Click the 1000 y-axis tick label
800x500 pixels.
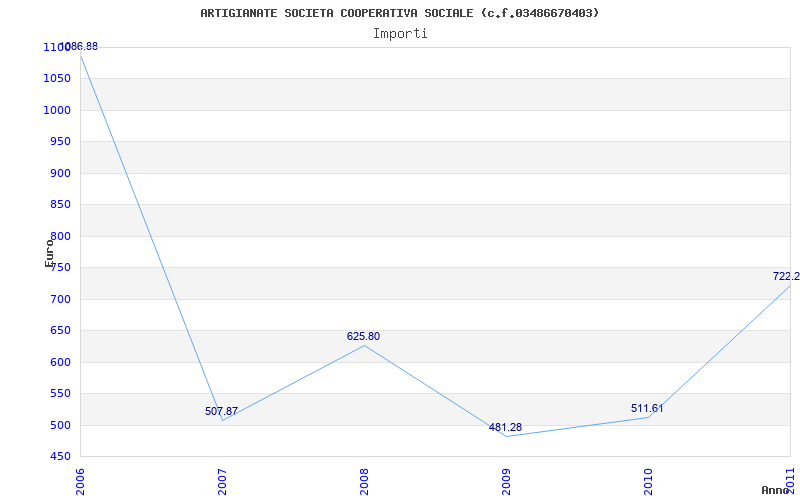coord(57,110)
